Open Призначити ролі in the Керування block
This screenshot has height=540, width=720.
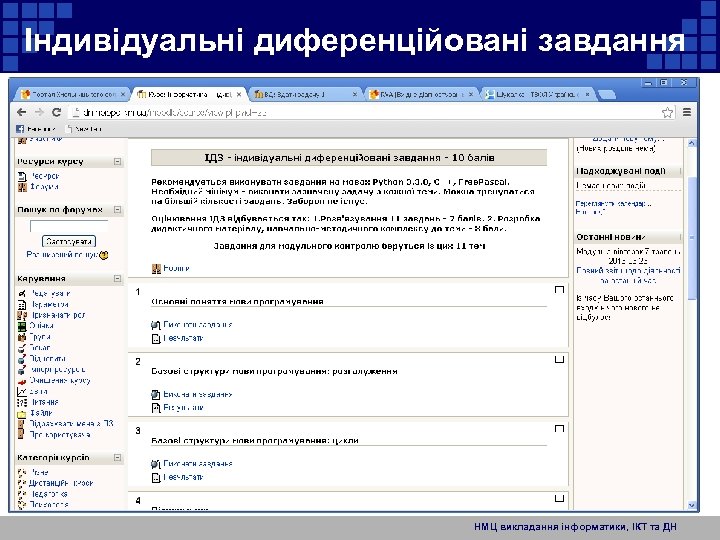(57, 315)
